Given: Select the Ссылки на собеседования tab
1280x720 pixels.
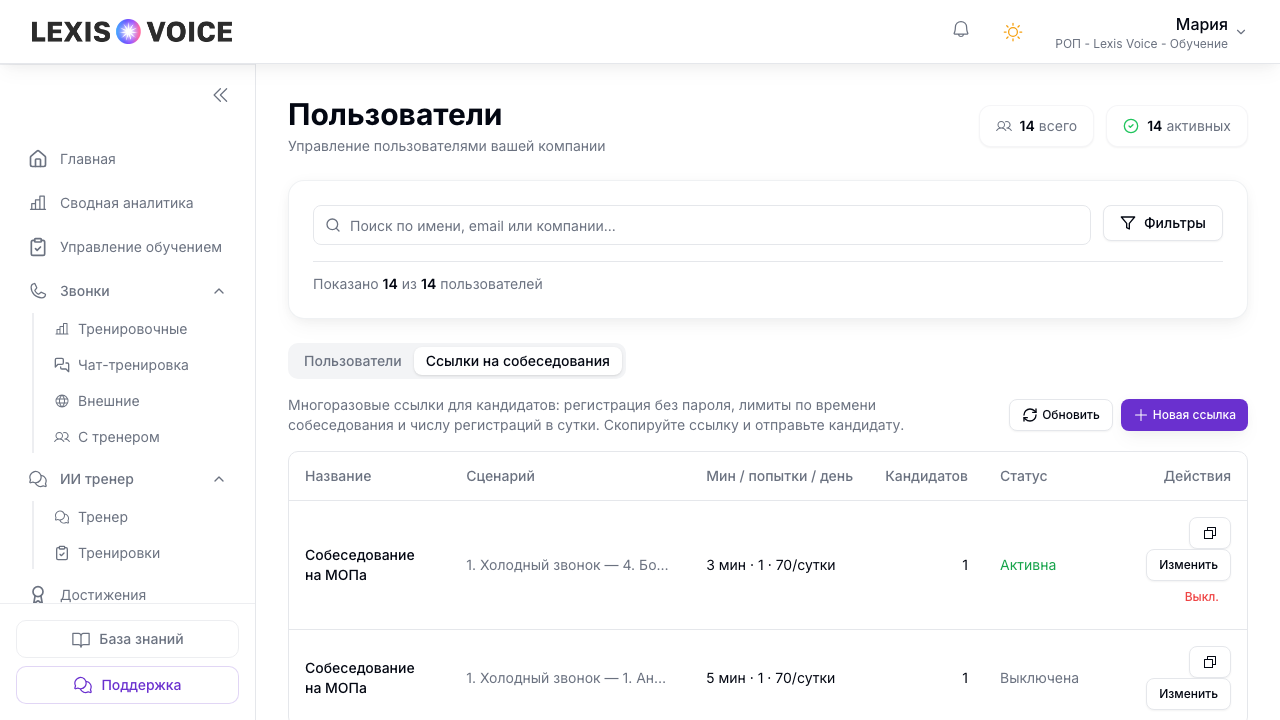Looking at the screenshot, I should point(518,361).
